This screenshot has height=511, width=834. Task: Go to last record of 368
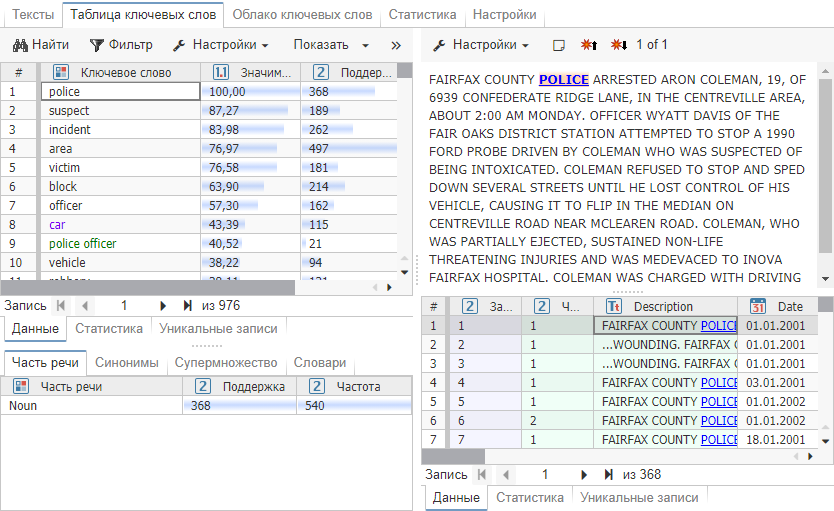click(x=608, y=475)
